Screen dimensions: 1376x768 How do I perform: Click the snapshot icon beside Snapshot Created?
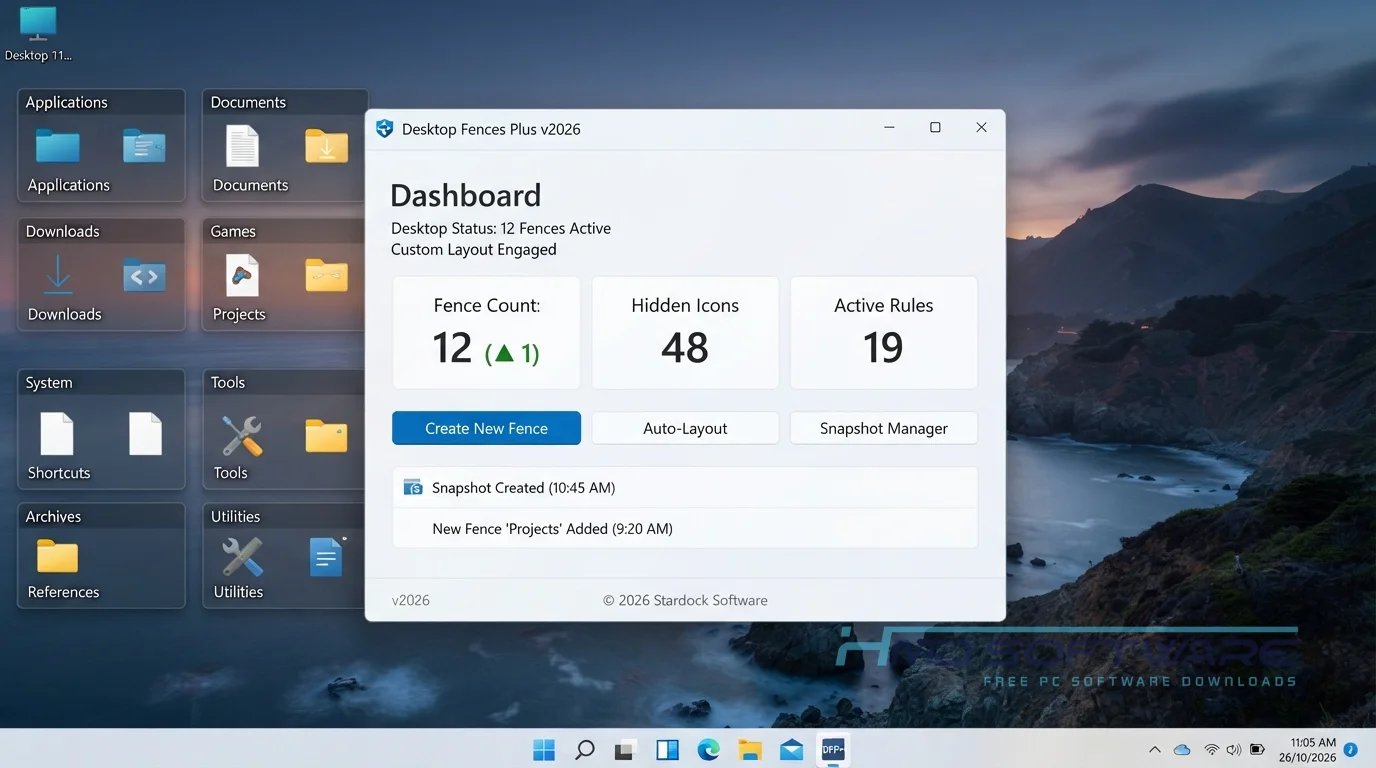[413, 487]
